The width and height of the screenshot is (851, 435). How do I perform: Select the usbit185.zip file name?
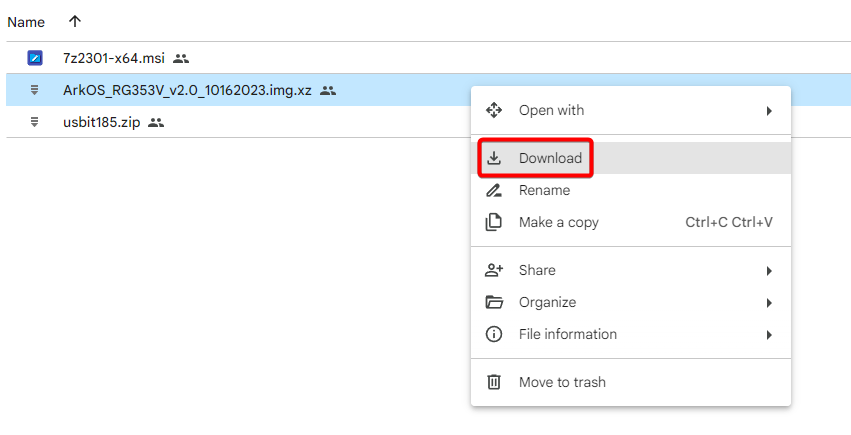[101, 122]
